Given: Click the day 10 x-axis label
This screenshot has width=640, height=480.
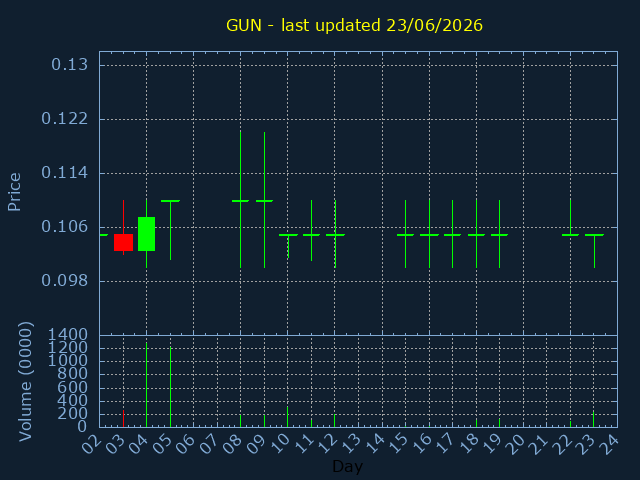Looking at the screenshot, I should 280,444.
